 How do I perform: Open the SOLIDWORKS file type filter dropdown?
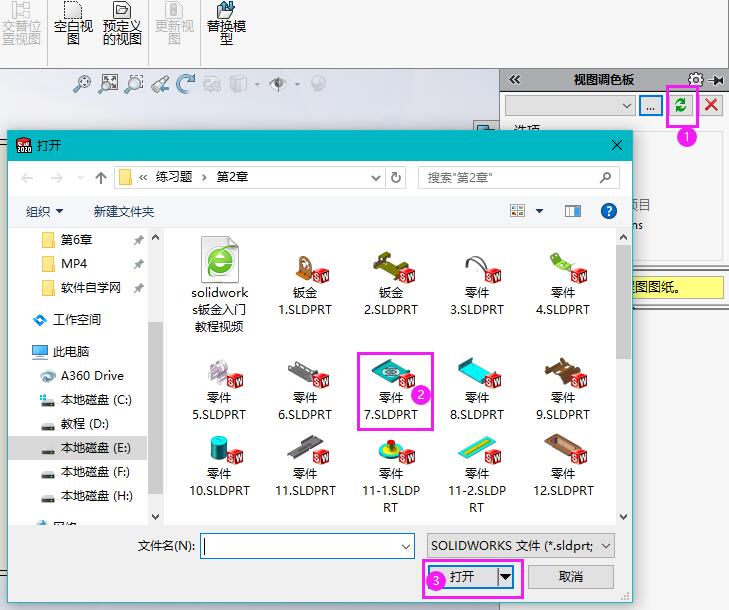coord(521,546)
